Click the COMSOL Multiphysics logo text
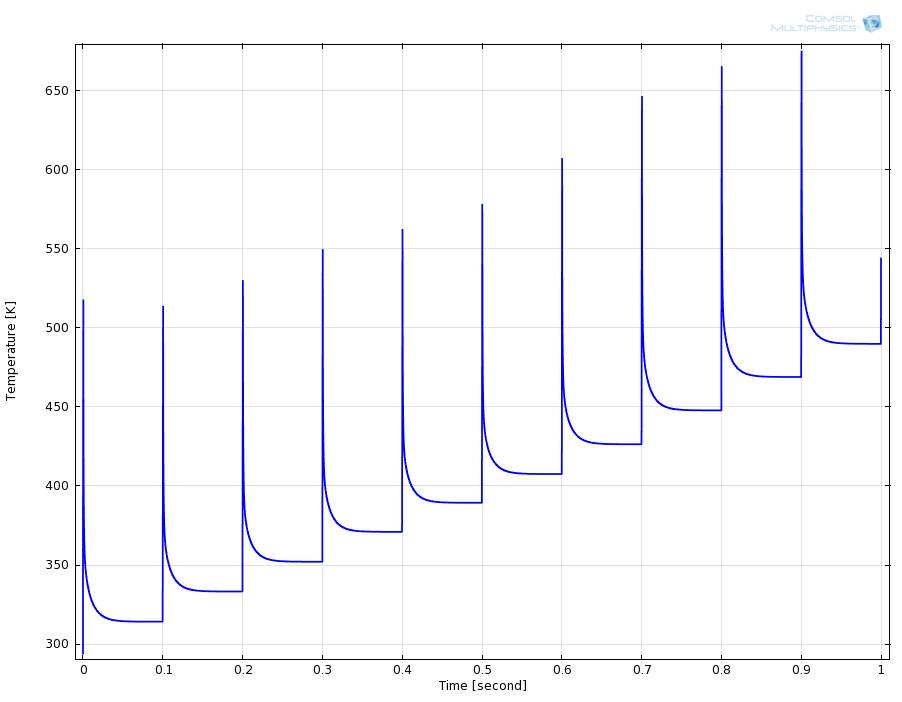Image resolution: width=902 pixels, height=702 pixels. (813, 23)
